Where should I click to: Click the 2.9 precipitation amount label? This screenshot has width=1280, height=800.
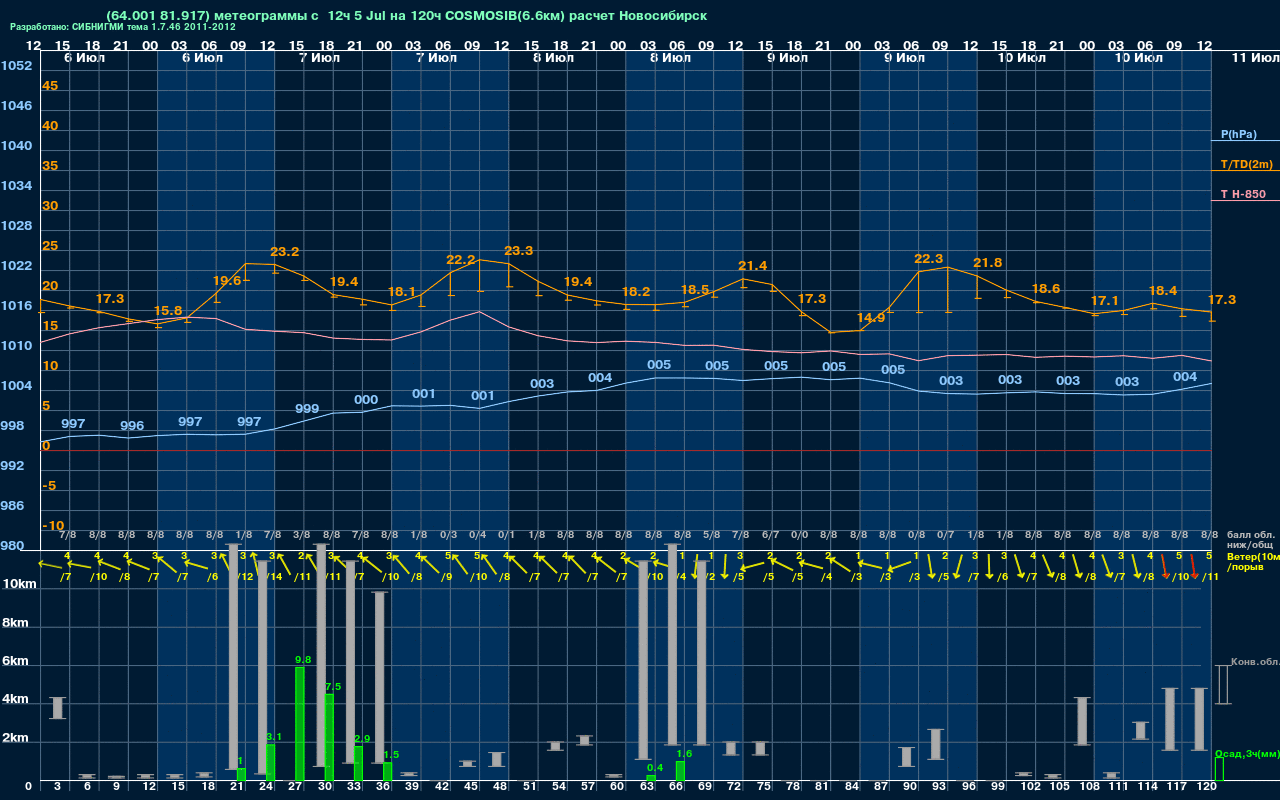click(362, 739)
